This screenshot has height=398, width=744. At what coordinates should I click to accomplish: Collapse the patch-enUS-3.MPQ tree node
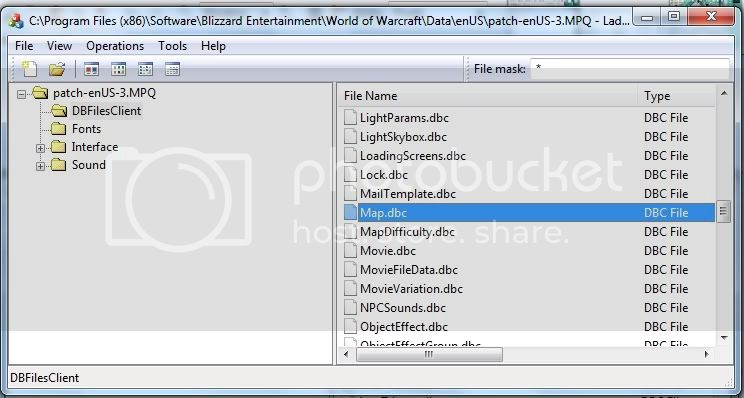(x=21, y=94)
